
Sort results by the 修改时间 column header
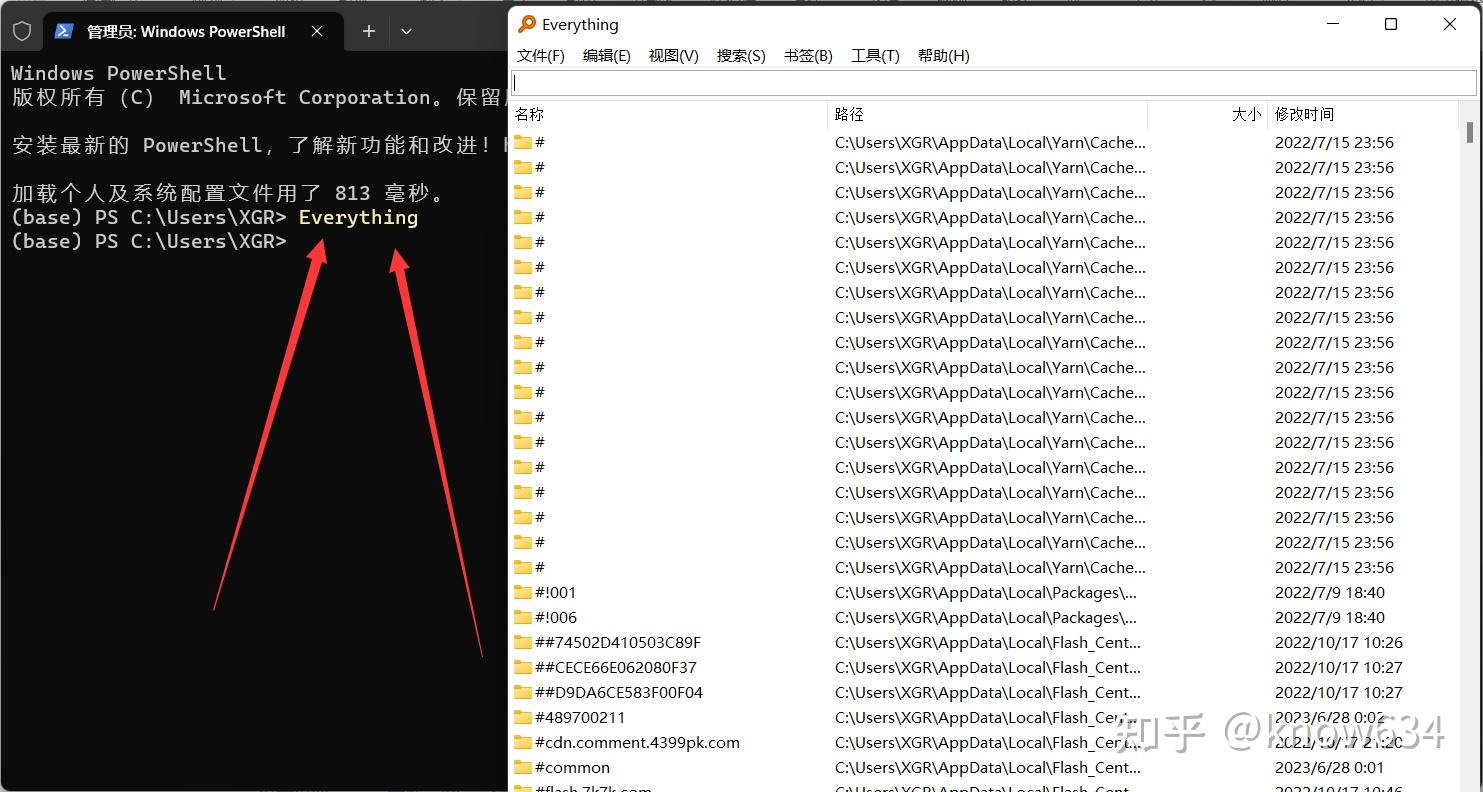point(1304,113)
